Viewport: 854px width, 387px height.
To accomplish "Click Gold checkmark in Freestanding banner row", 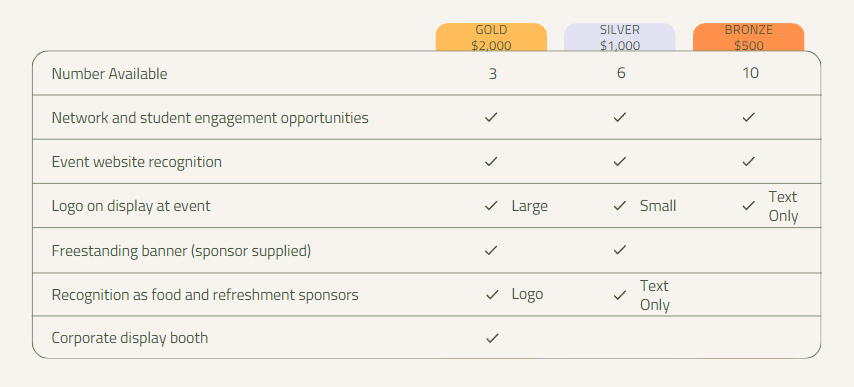I will tap(491, 250).
